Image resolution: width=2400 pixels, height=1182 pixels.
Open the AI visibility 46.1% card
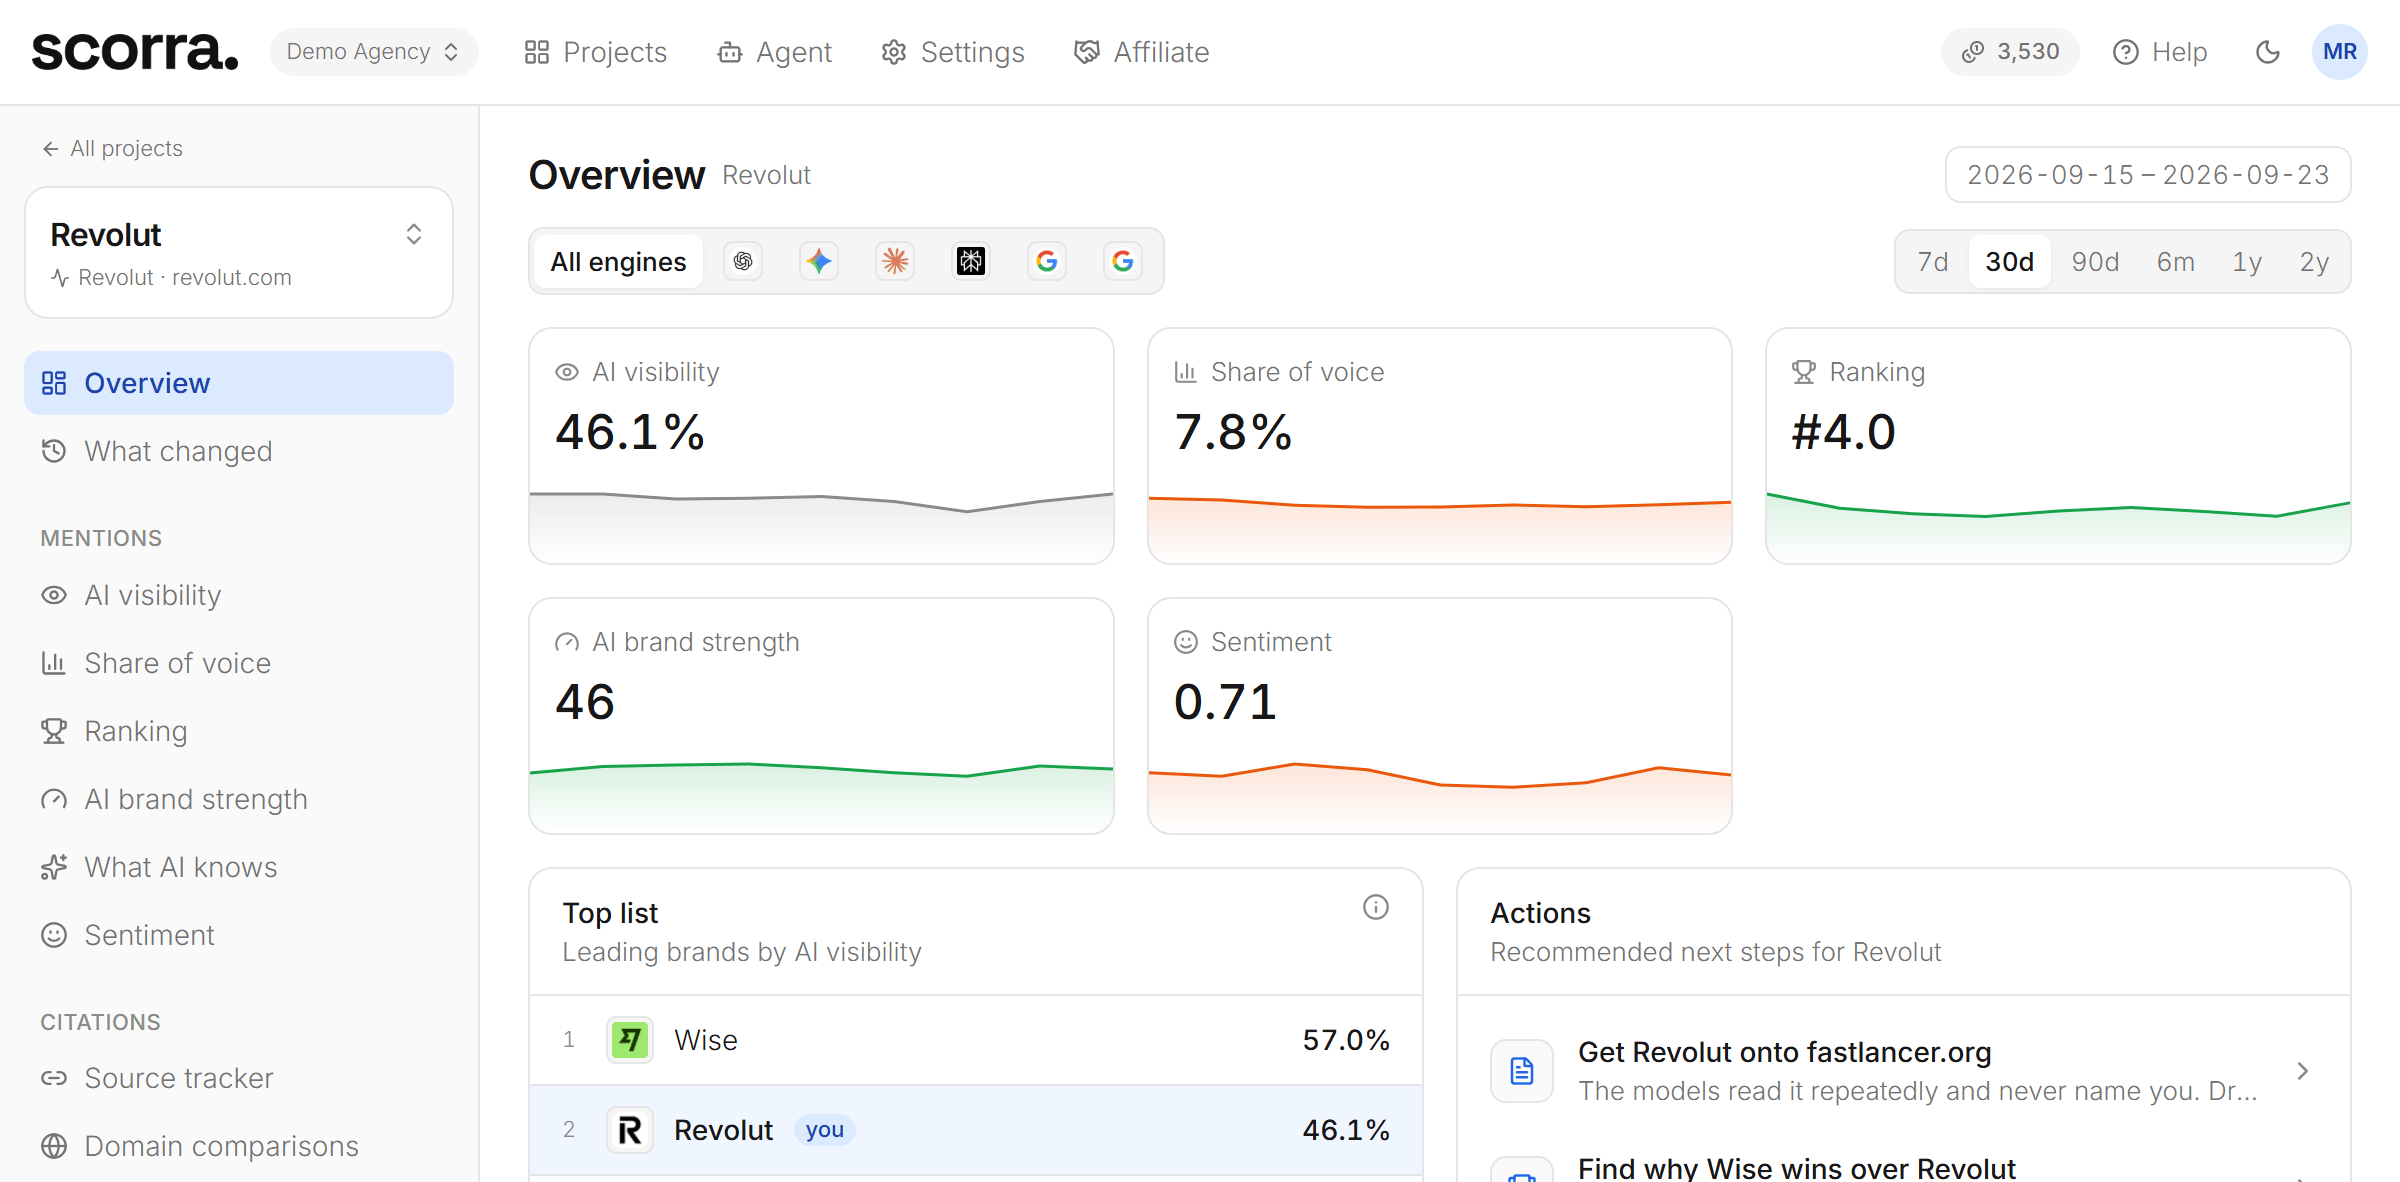pyautogui.click(x=821, y=446)
